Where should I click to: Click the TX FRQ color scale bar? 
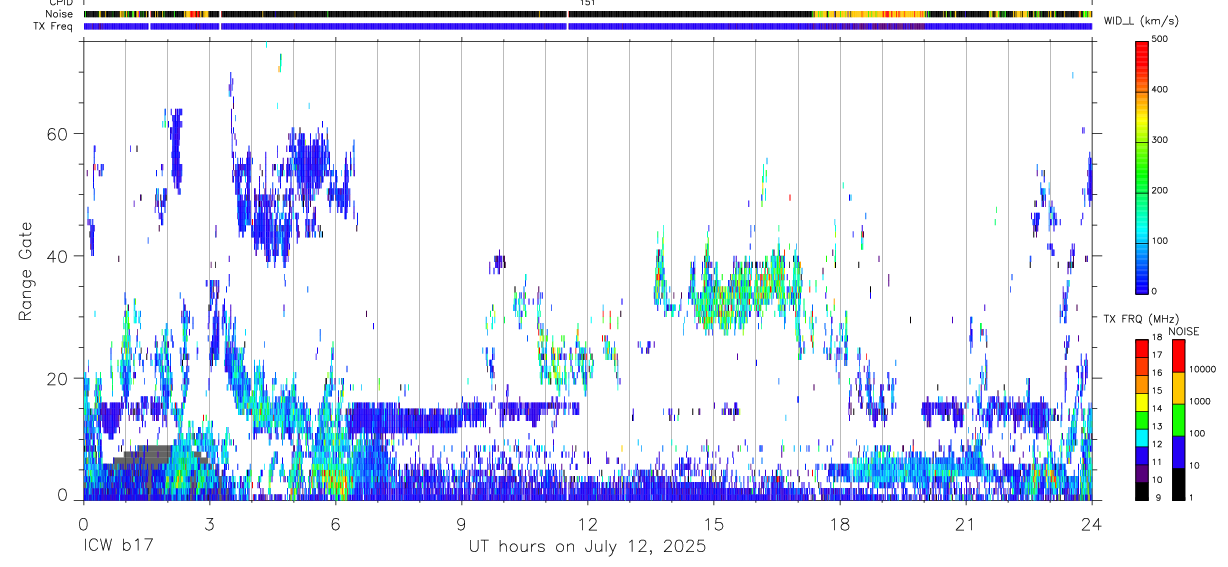(x=1141, y=419)
